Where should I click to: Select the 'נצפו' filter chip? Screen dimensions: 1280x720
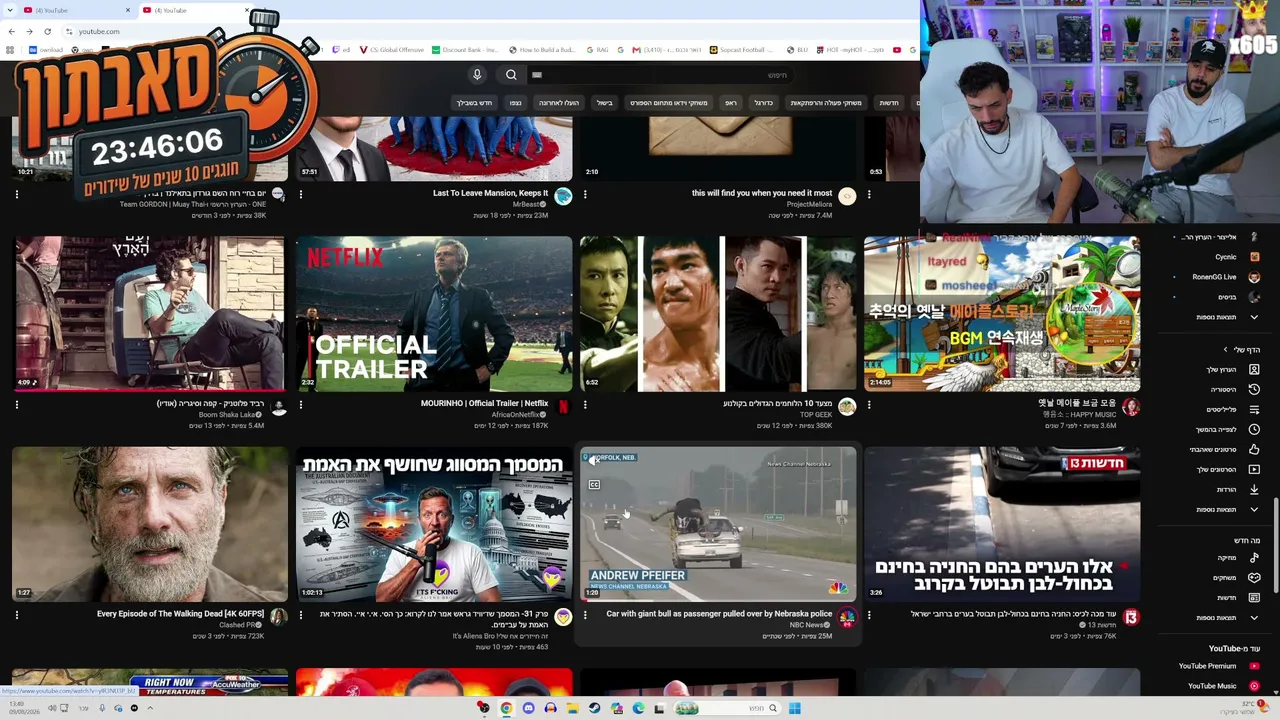click(x=515, y=103)
